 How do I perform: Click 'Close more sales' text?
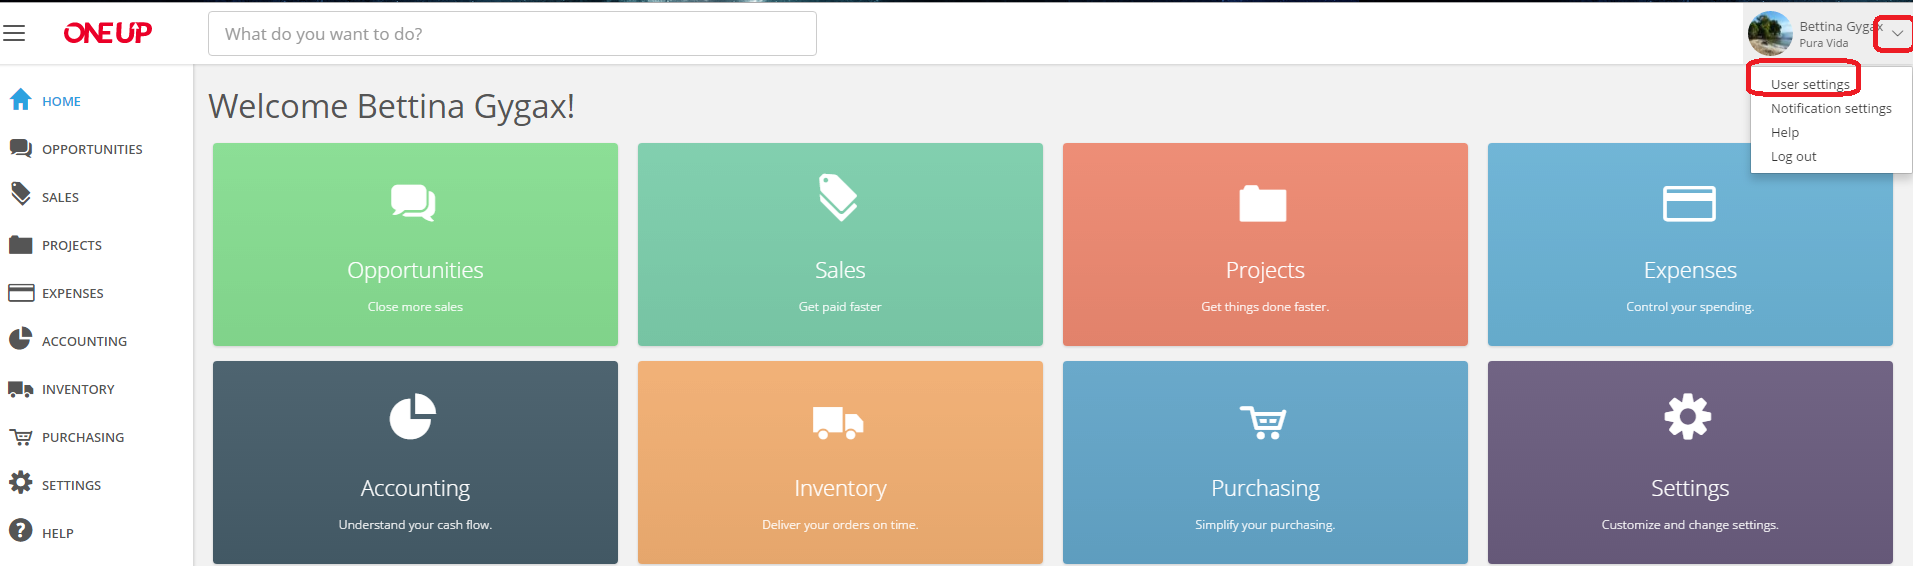[x=415, y=307]
